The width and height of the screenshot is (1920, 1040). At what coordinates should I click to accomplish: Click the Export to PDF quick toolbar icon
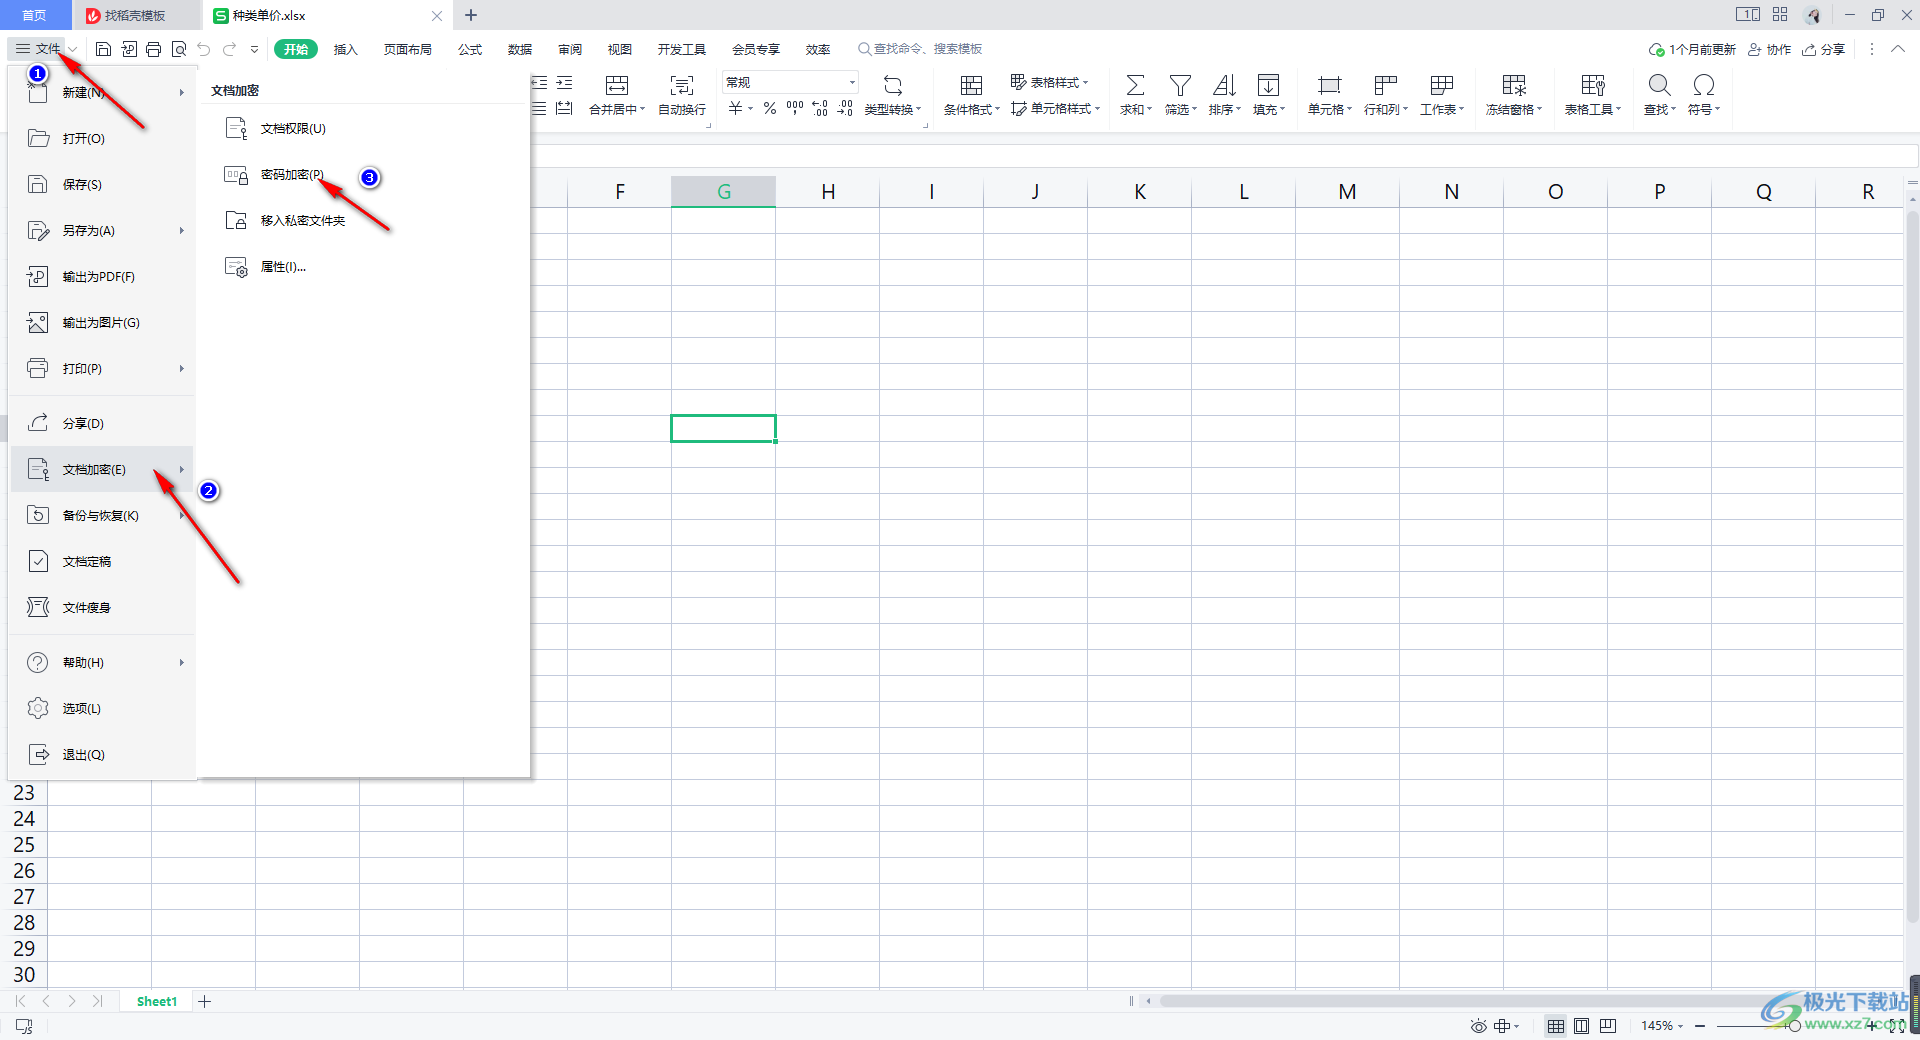[x=129, y=49]
